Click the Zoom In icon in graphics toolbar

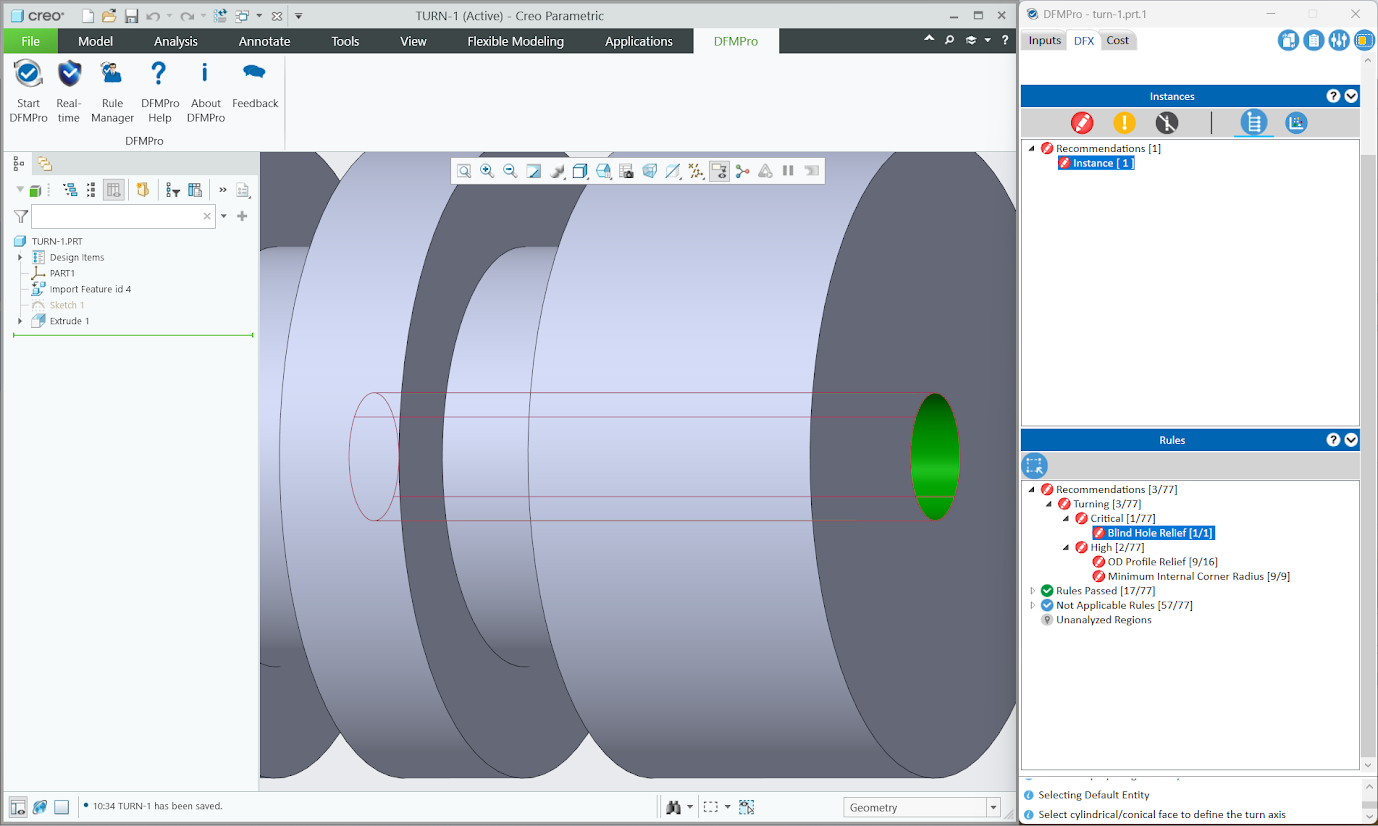click(487, 171)
